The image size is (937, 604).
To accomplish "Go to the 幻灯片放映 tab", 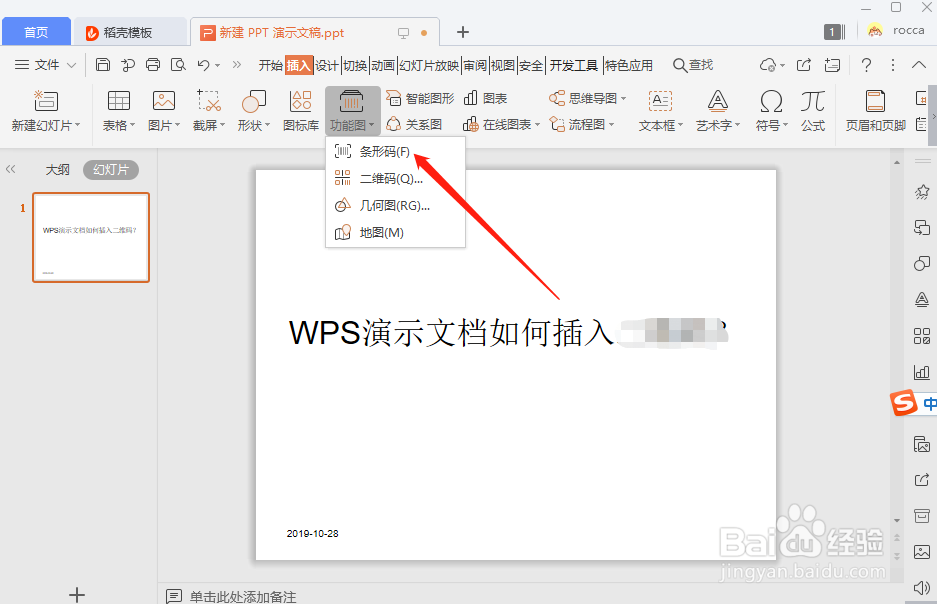I will pyautogui.click(x=429, y=65).
